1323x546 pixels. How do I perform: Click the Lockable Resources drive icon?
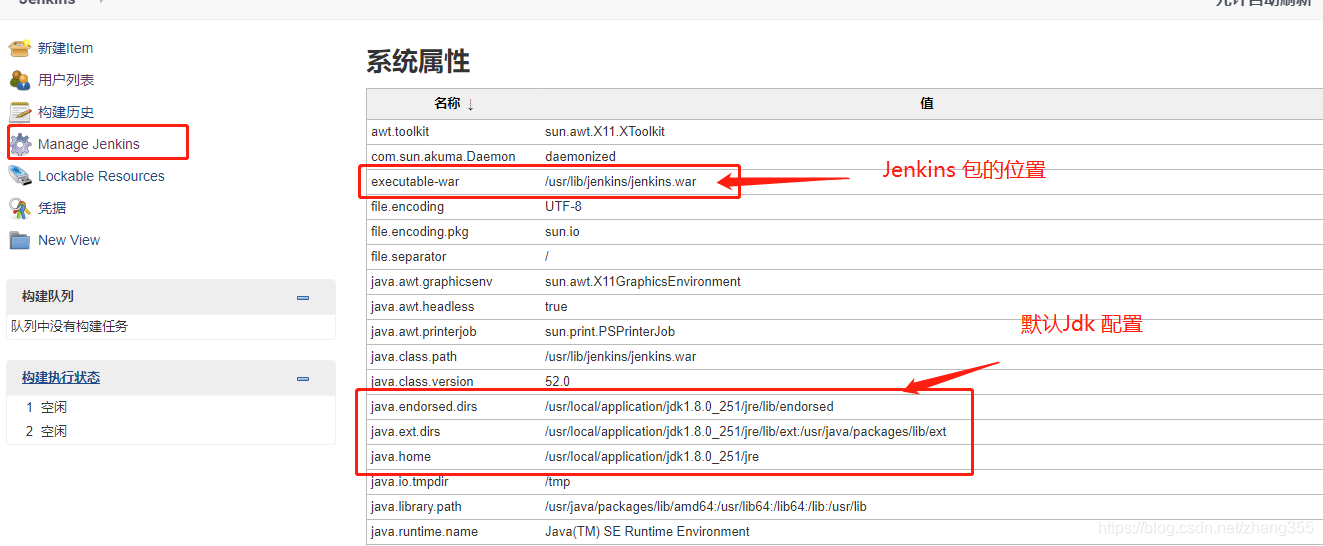click(20, 176)
